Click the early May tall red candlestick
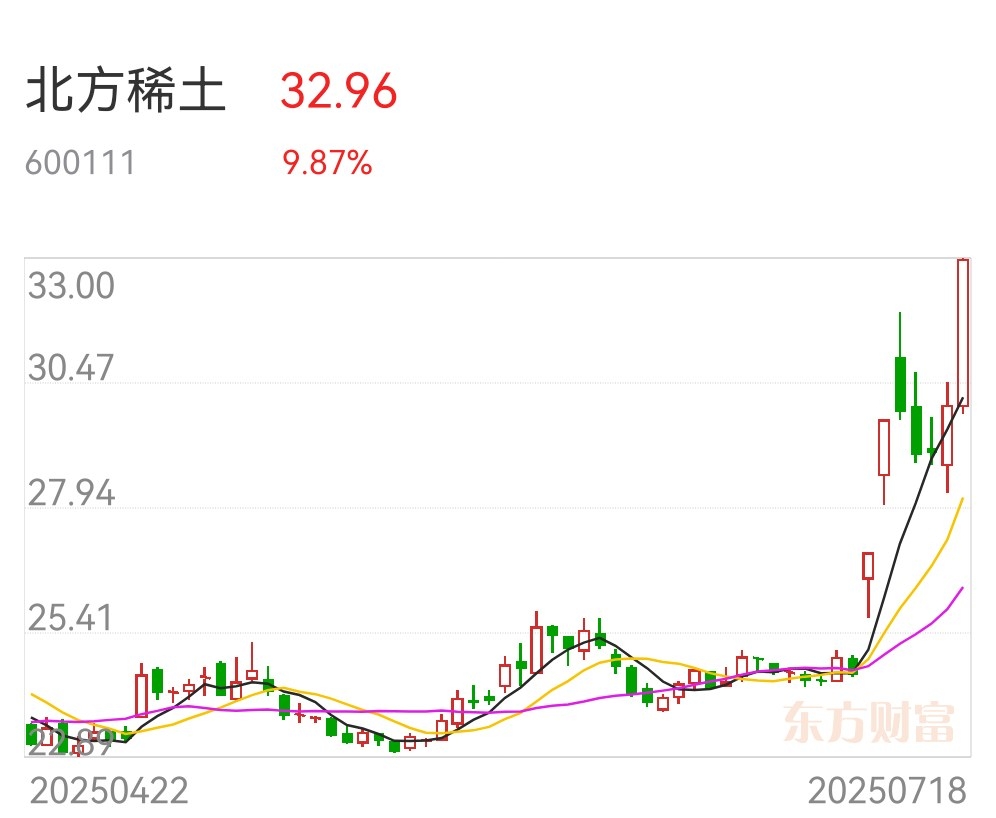Image resolution: width=996 pixels, height=818 pixels. click(x=141, y=695)
